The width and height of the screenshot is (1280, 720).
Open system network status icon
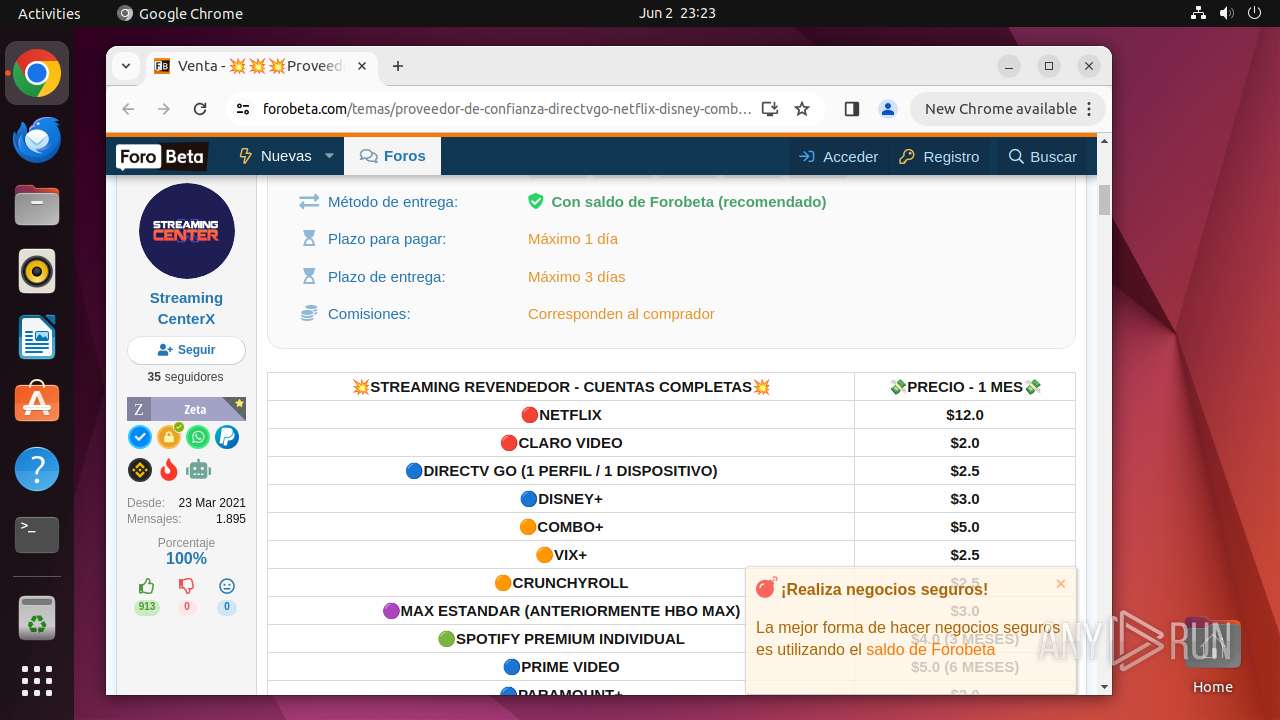tap(1199, 14)
